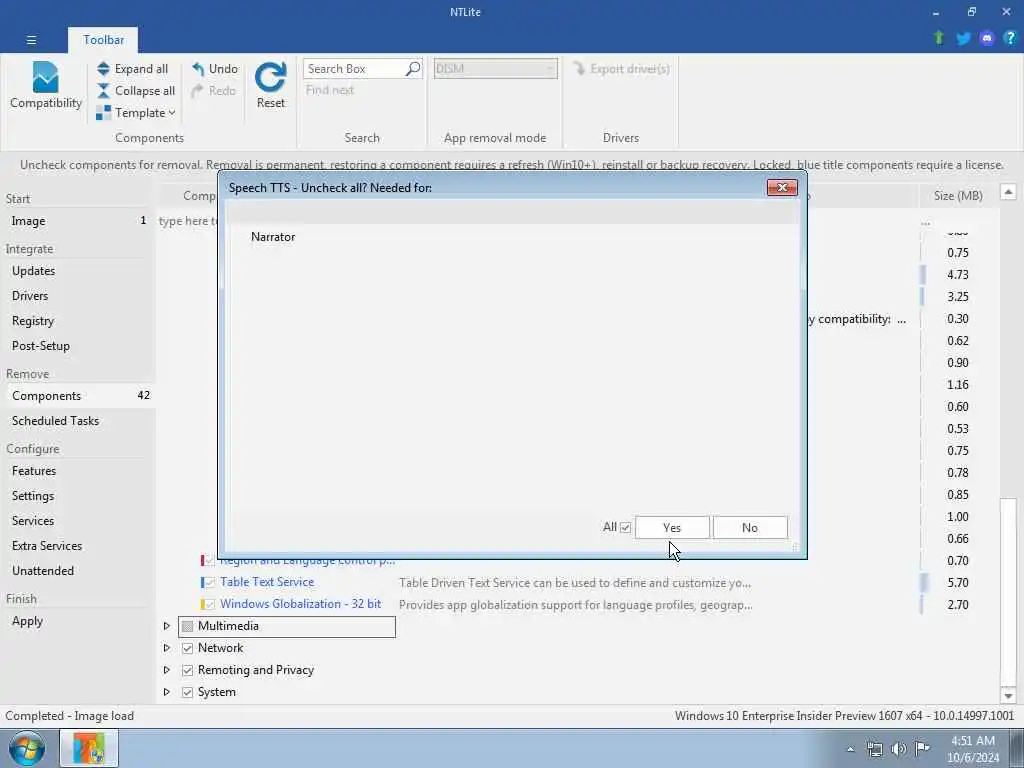Uncheck the Network checkbox
Image resolution: width=1024 pixels, height=768 pixels.
point(187,648)
